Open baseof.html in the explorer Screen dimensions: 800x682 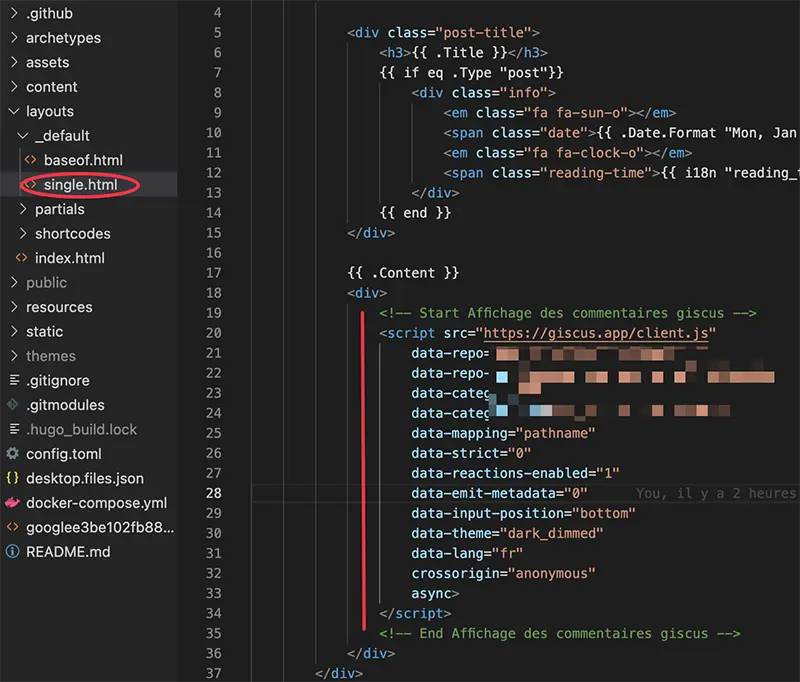(83, 160)
